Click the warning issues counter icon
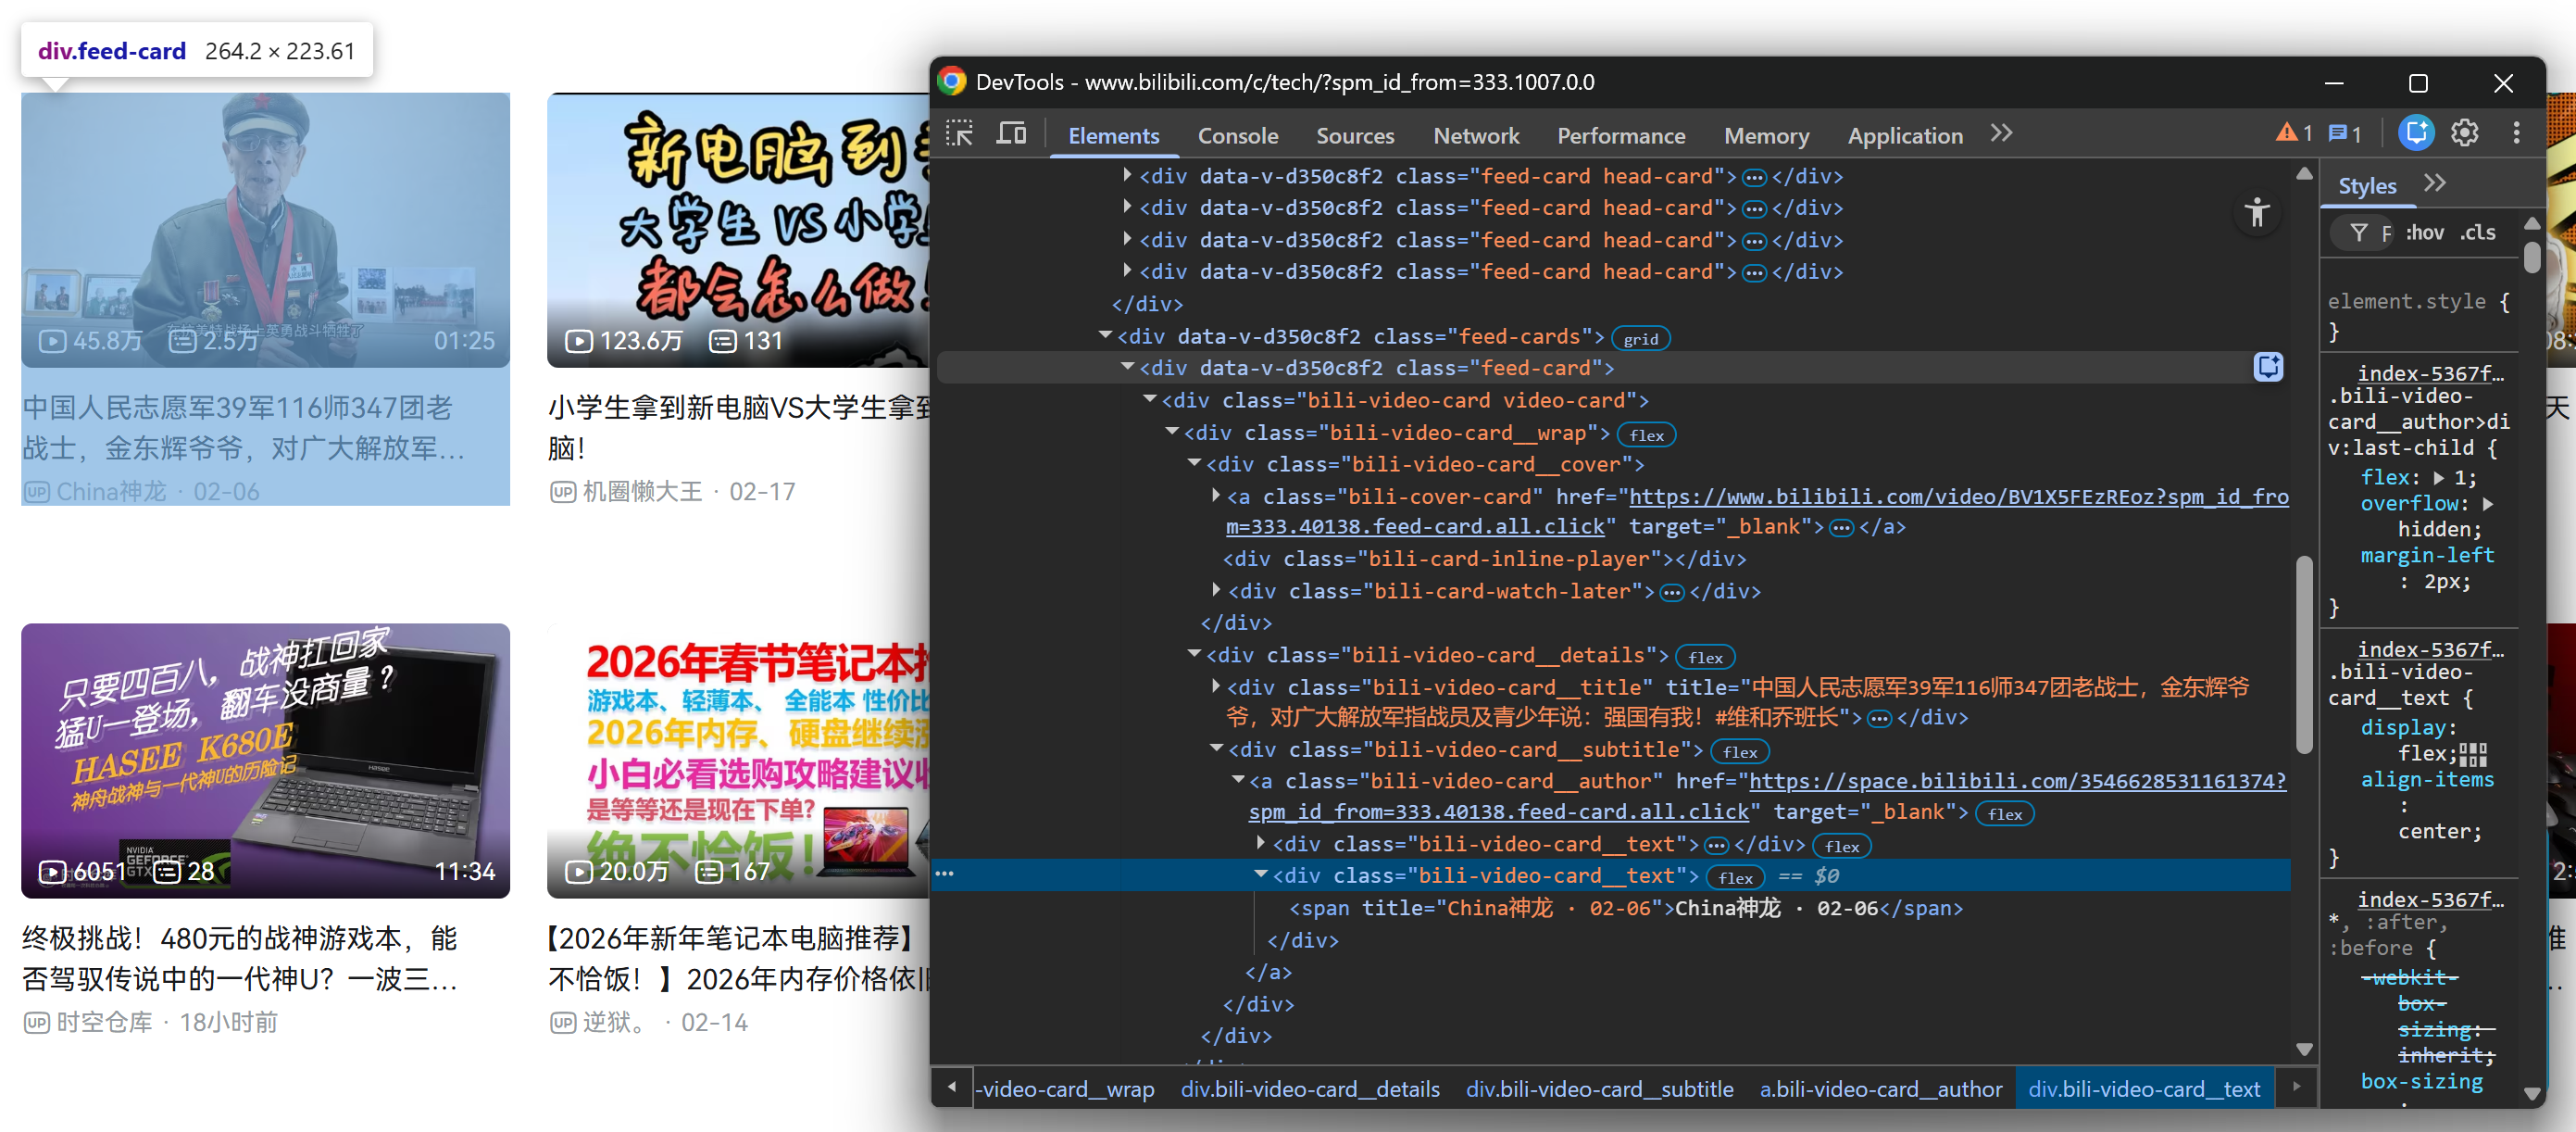The height and width of the screenshot is (1132, 2576). 2294,134
